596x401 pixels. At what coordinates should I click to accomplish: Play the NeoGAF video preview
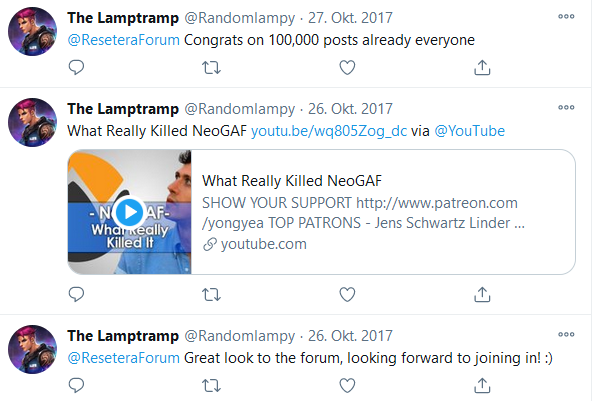[130, 212]
